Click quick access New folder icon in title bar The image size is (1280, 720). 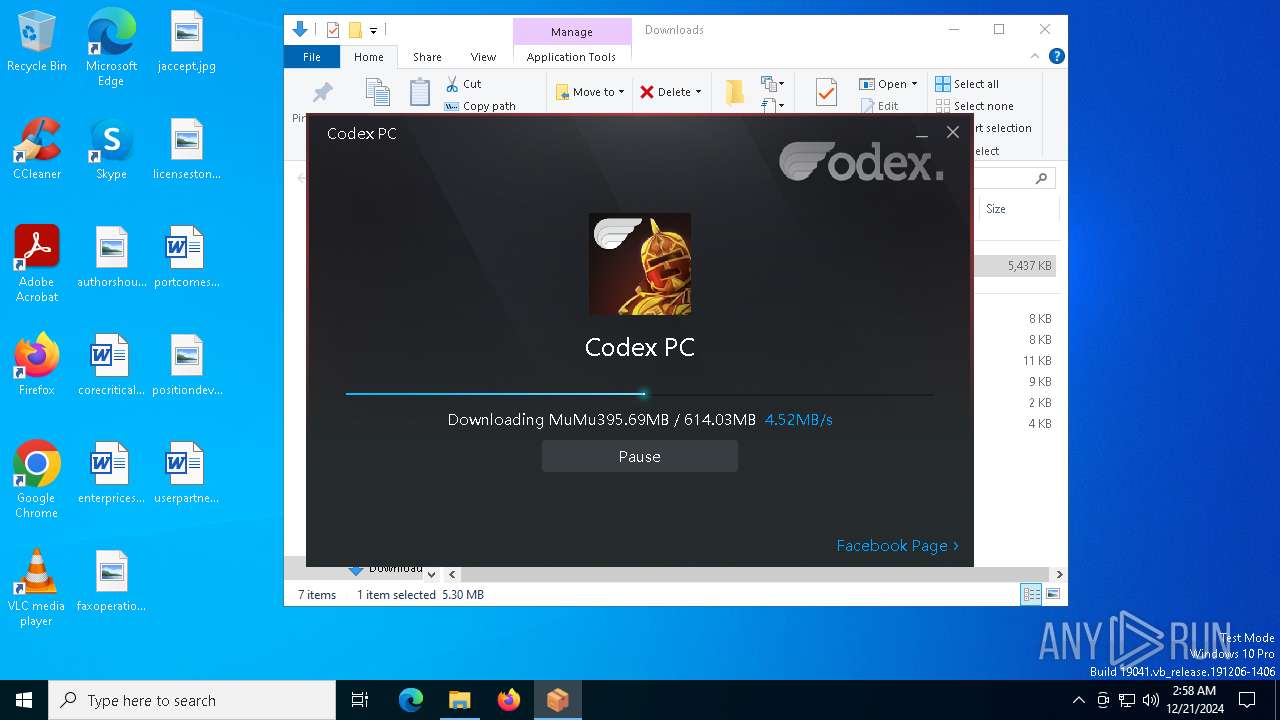tap(355, 30)
